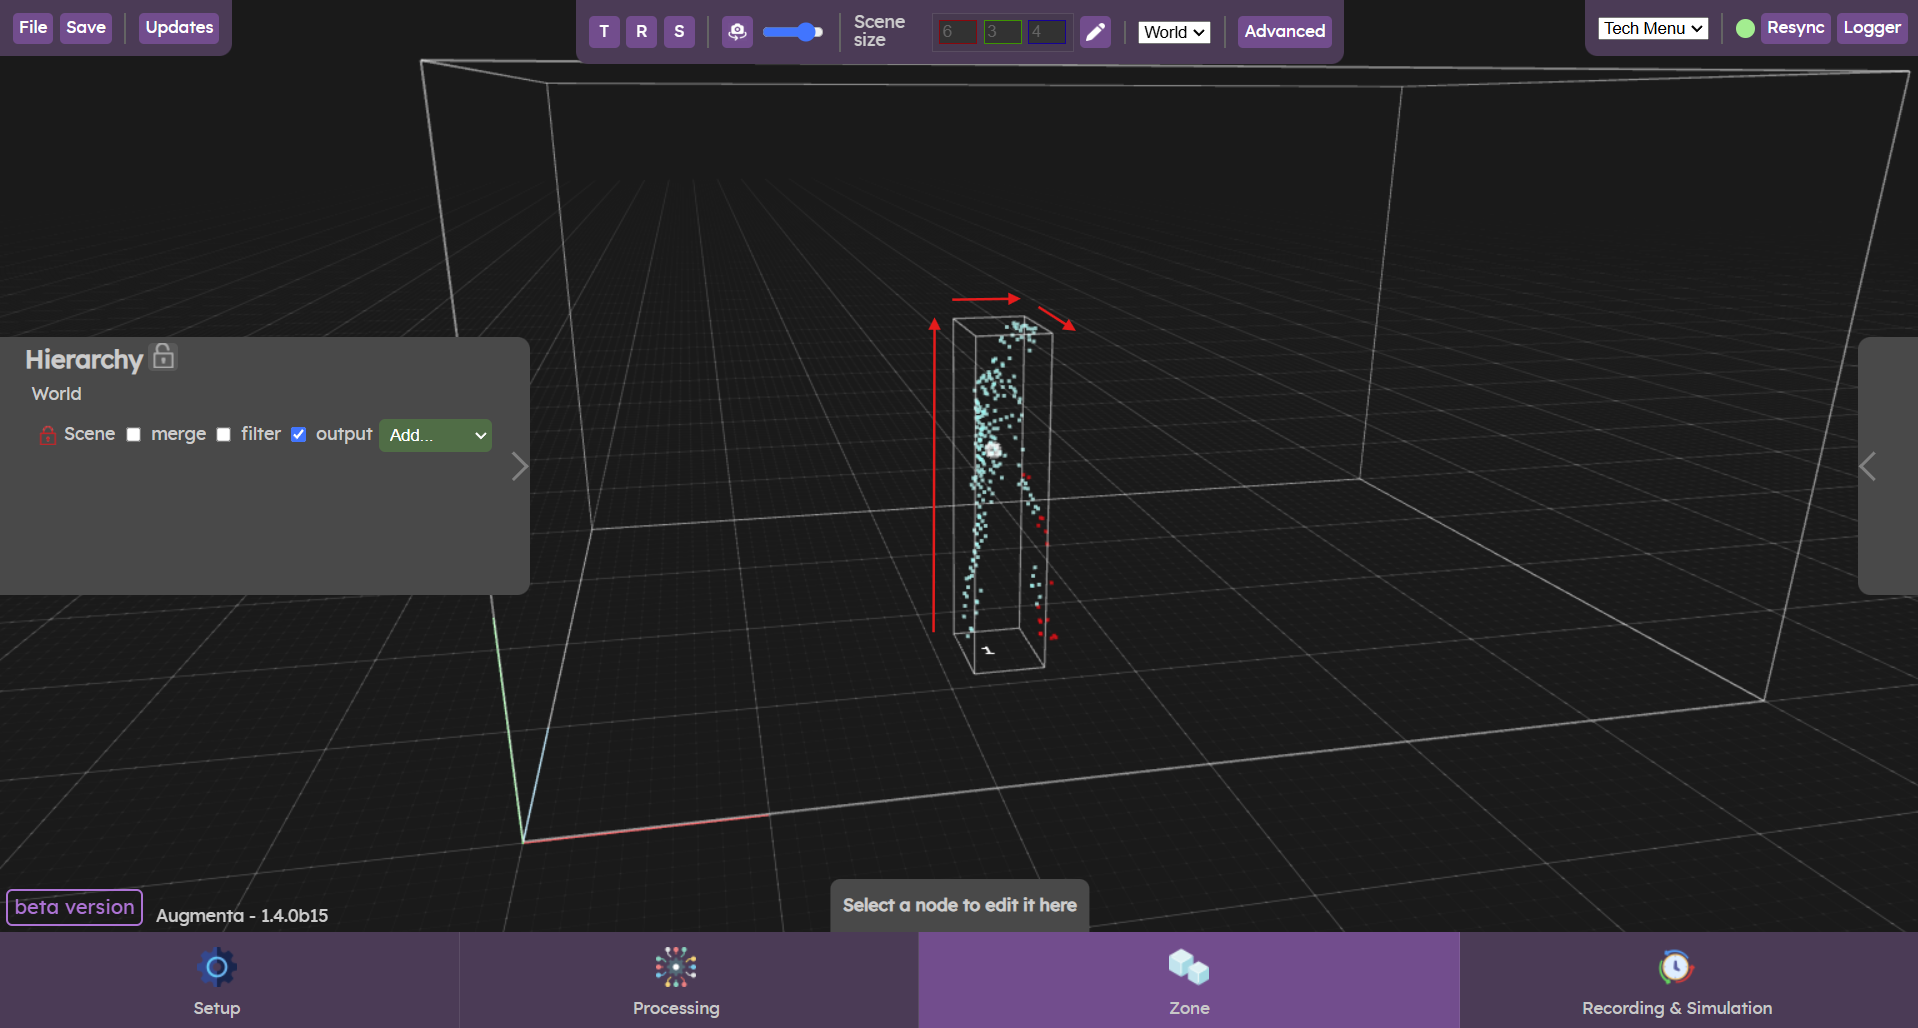
Task: Enable the merge checkbox
Action: pyautogui.click(x=134, y=435)
